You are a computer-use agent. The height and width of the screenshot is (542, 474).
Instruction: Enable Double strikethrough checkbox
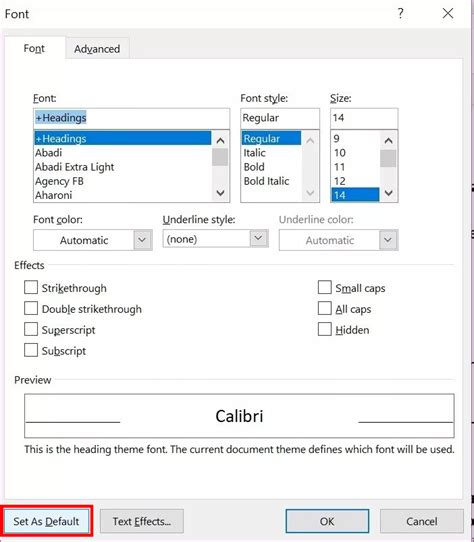pyautogui.click(x=31, y=308)
